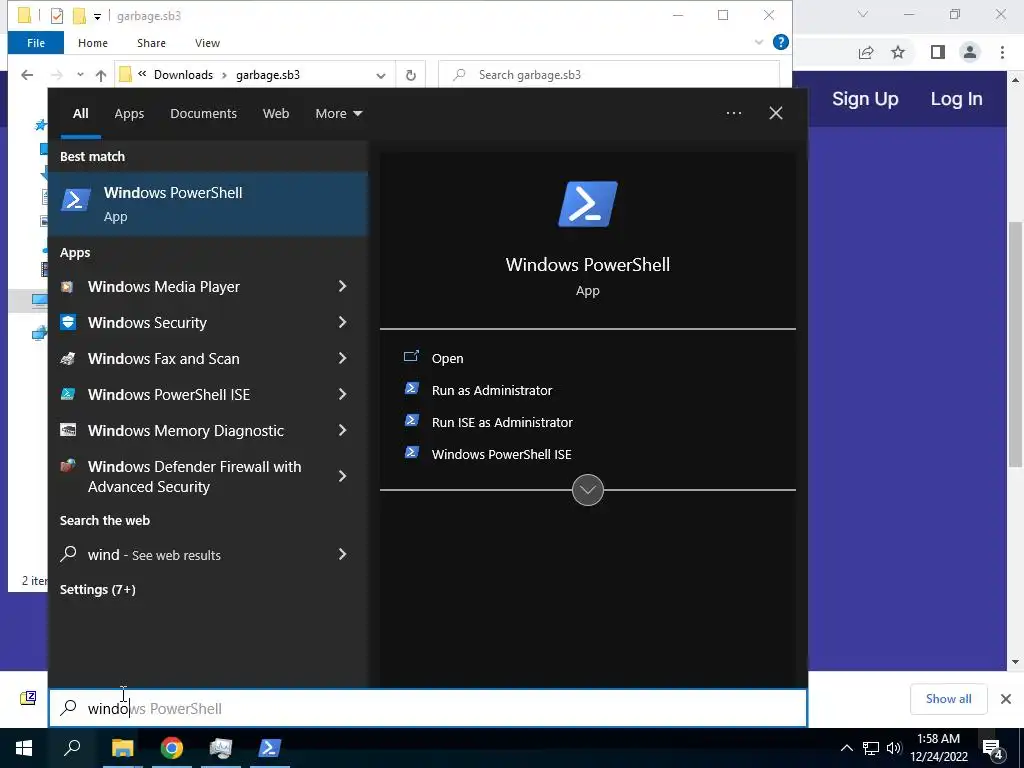Expand Windows PowerShell ISE options arrow
Screen dimensions: 1024x768
(x=342, y=394)
